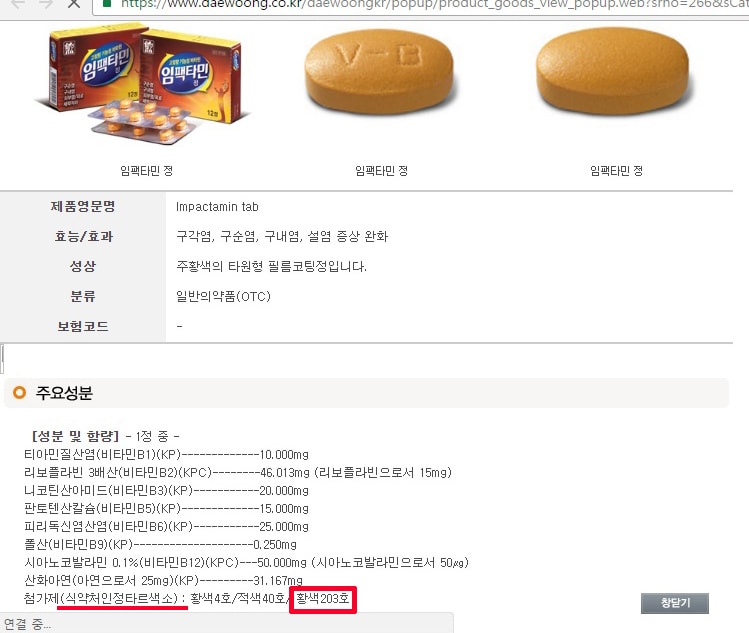Click the red-boxed 황색203호 text
Viewport: 749px width, 633px height.
tap(322, 599)
